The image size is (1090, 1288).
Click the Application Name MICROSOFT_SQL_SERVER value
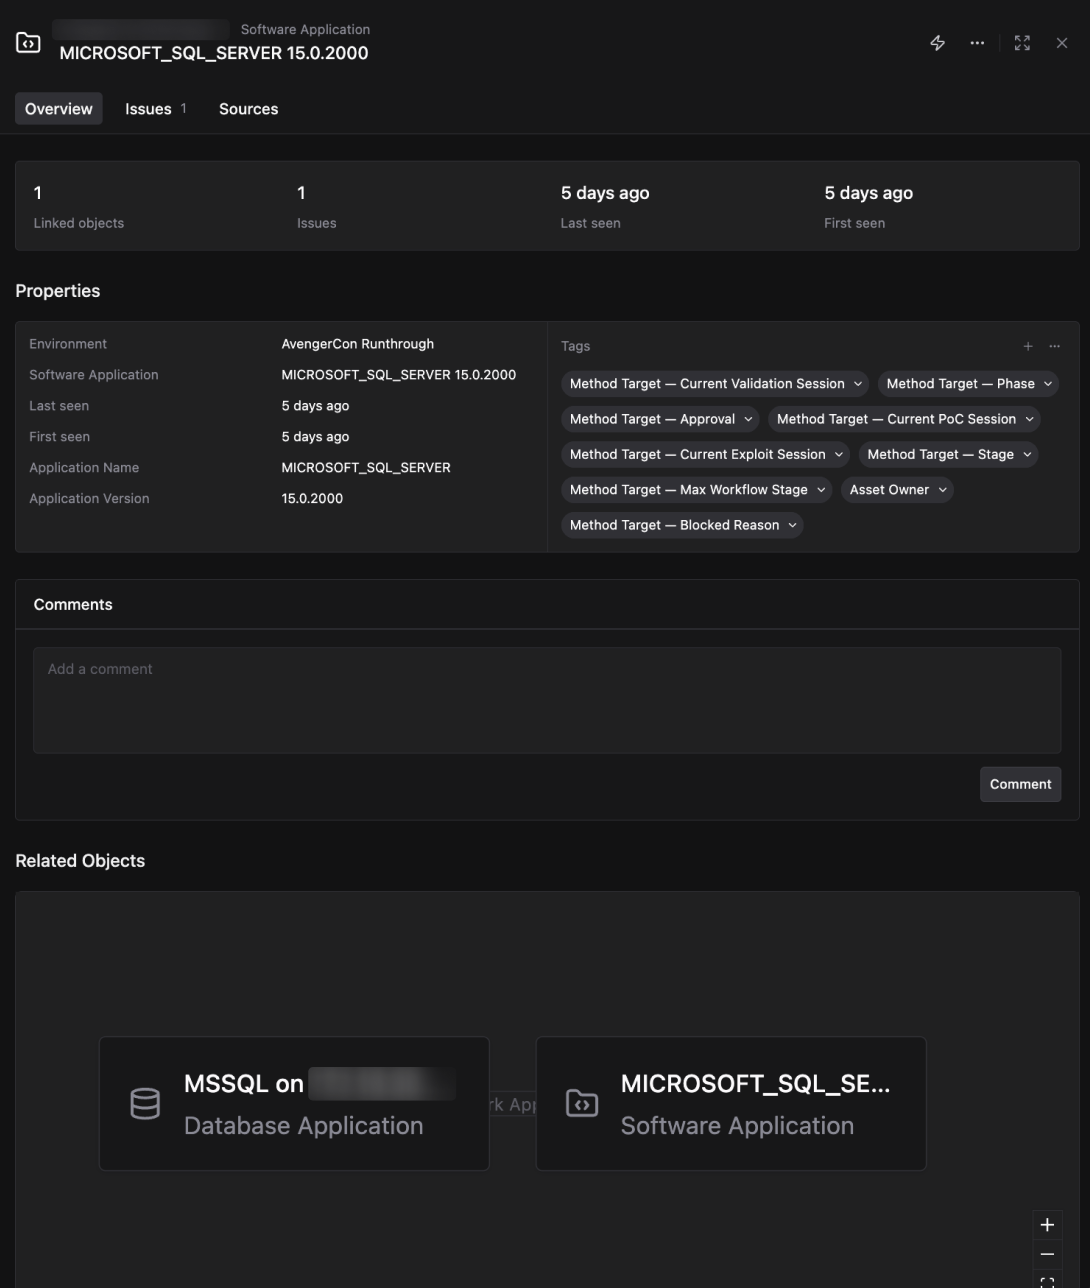point(366,467)
